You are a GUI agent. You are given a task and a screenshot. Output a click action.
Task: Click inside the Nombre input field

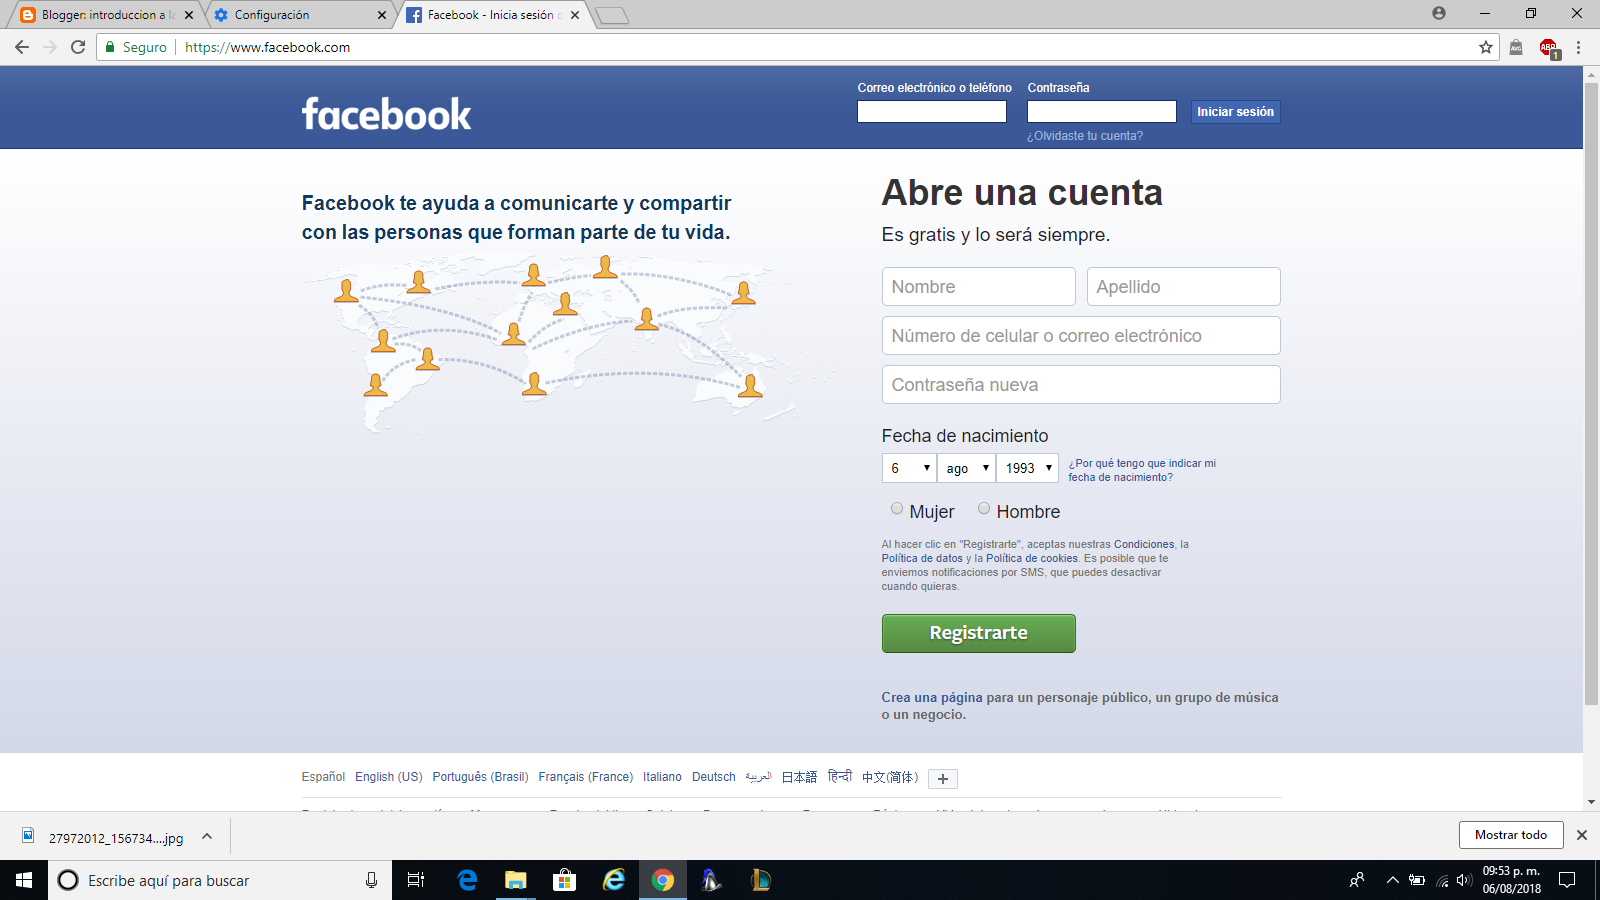pyautogui.click(x=978, y=286)
